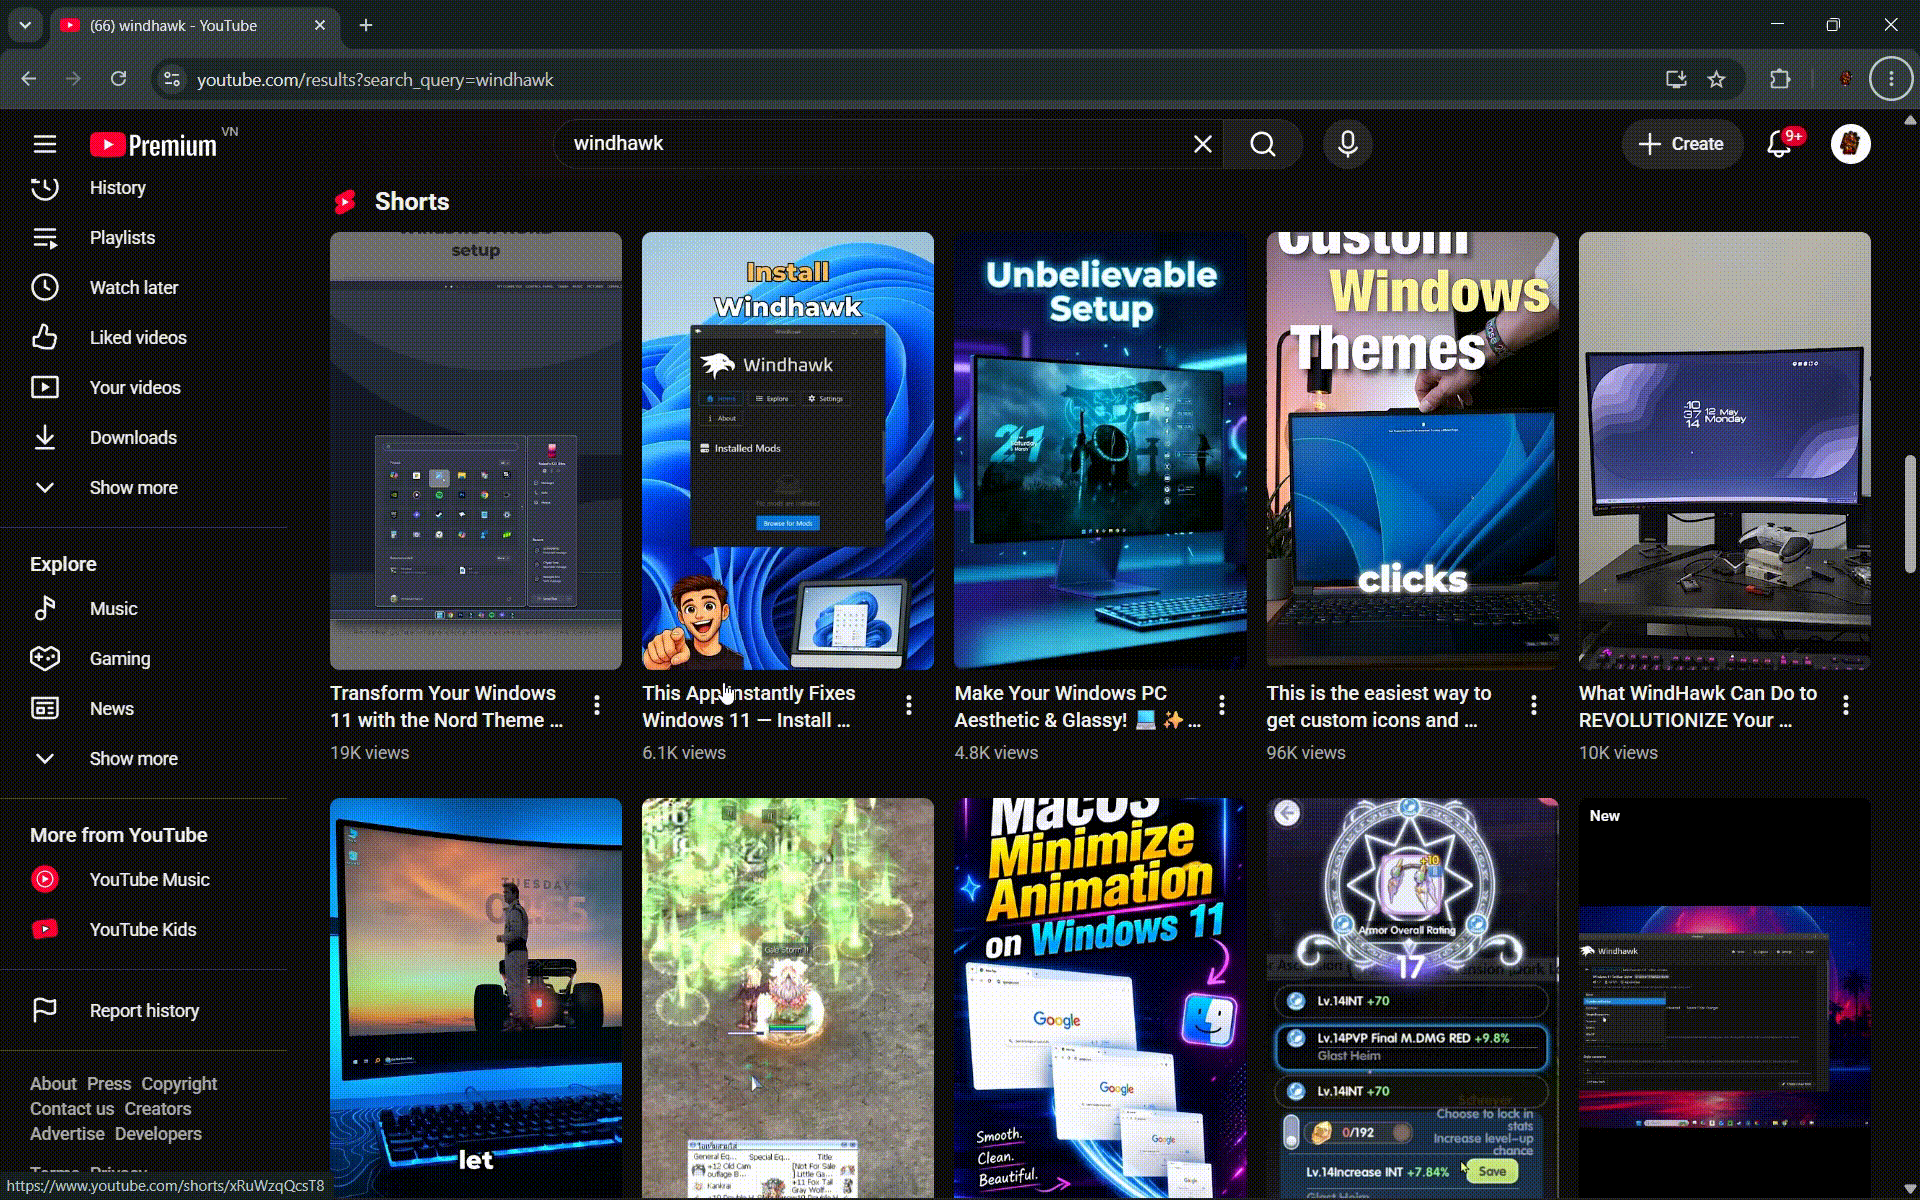The image size is (1920, 1200).
Task: Open more options for 'What WindHawk Can Do' short
Action: [1846, 706]
